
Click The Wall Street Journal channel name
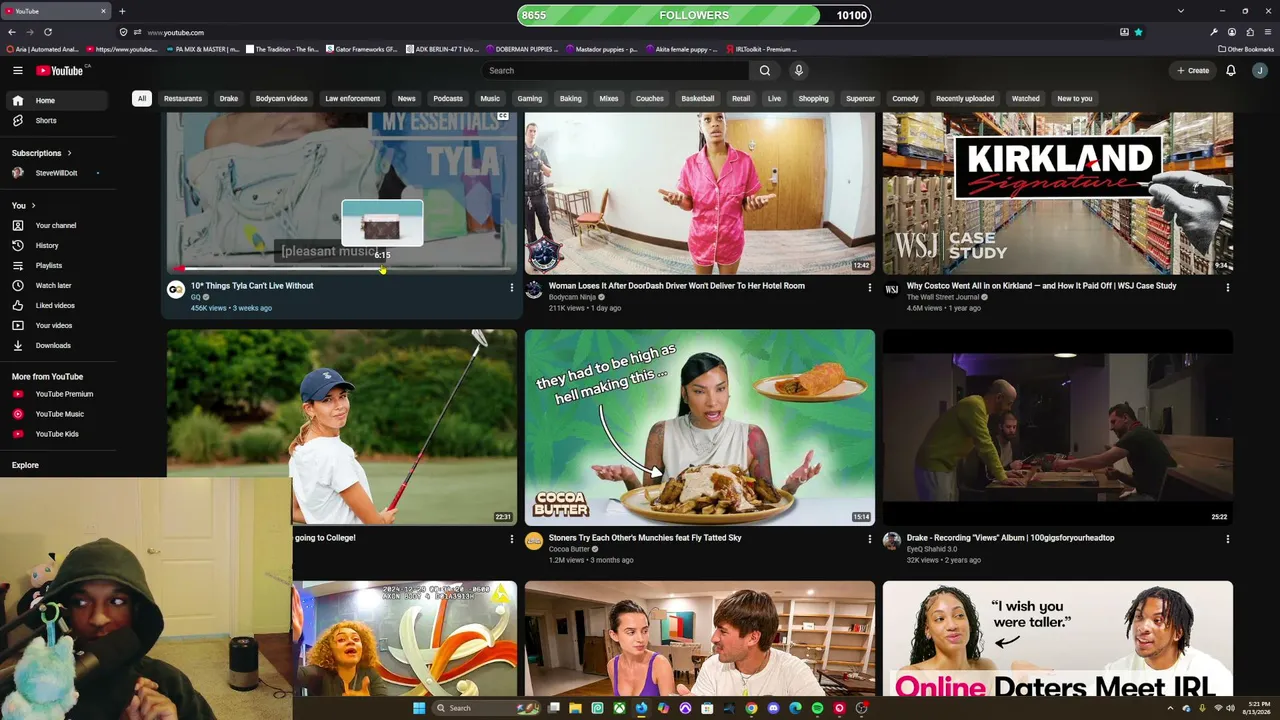tap(943, 297)
